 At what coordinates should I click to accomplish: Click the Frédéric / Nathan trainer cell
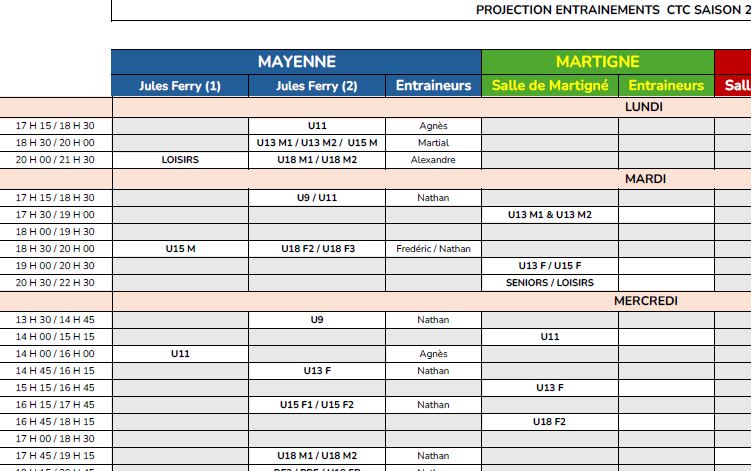(x=433, y=249)
